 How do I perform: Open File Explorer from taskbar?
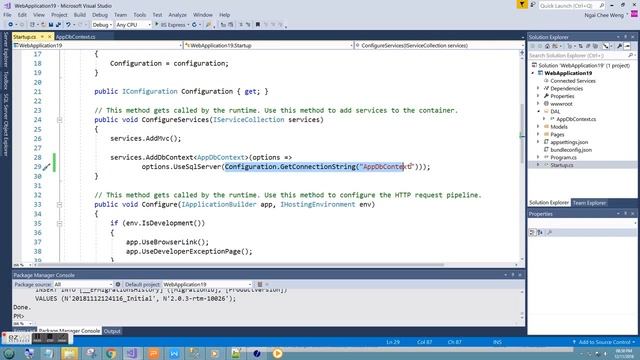(69, 353)
